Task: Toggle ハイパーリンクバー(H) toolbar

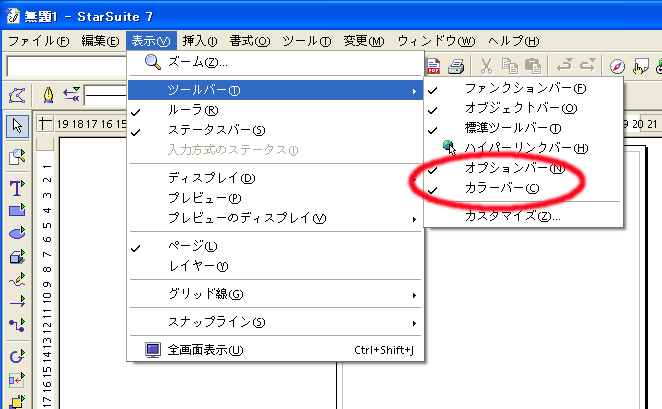Action: coord(524,148)
